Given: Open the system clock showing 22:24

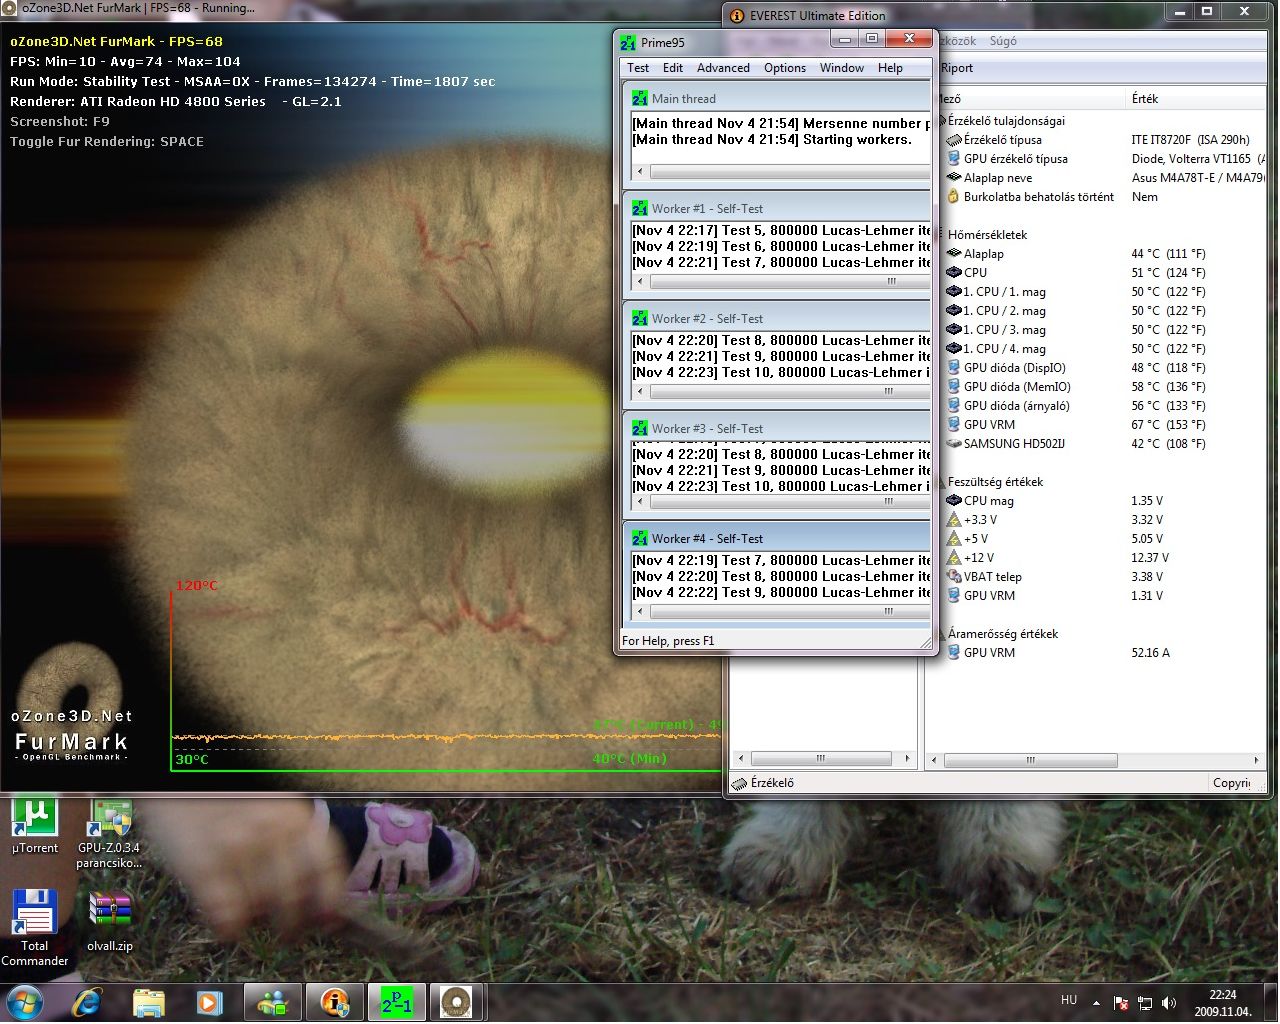Looking at the screenshot, I should [x=1222, y=1003].
